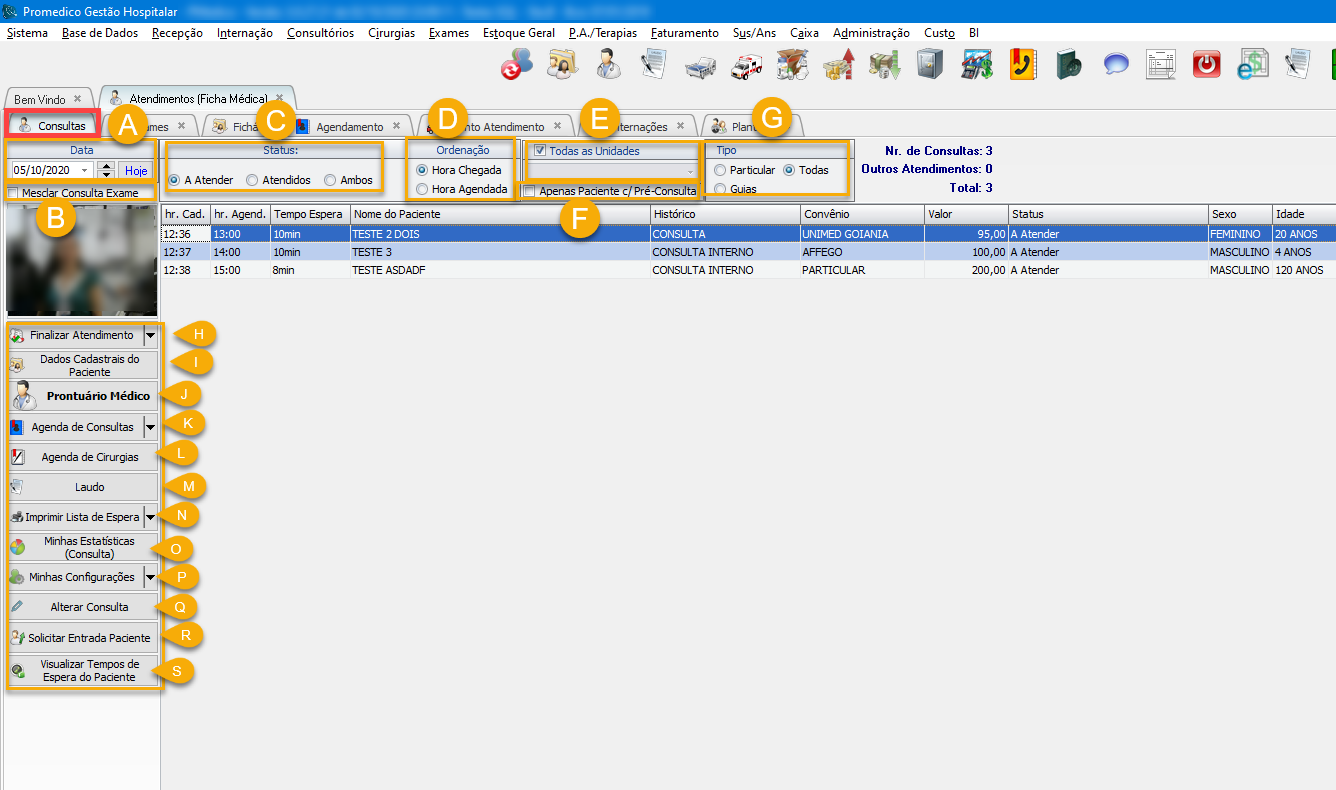Click the money with green arrow icon
Viewport: 1336px width, 790px height.
pyautogui.click(x=884, y=65)
